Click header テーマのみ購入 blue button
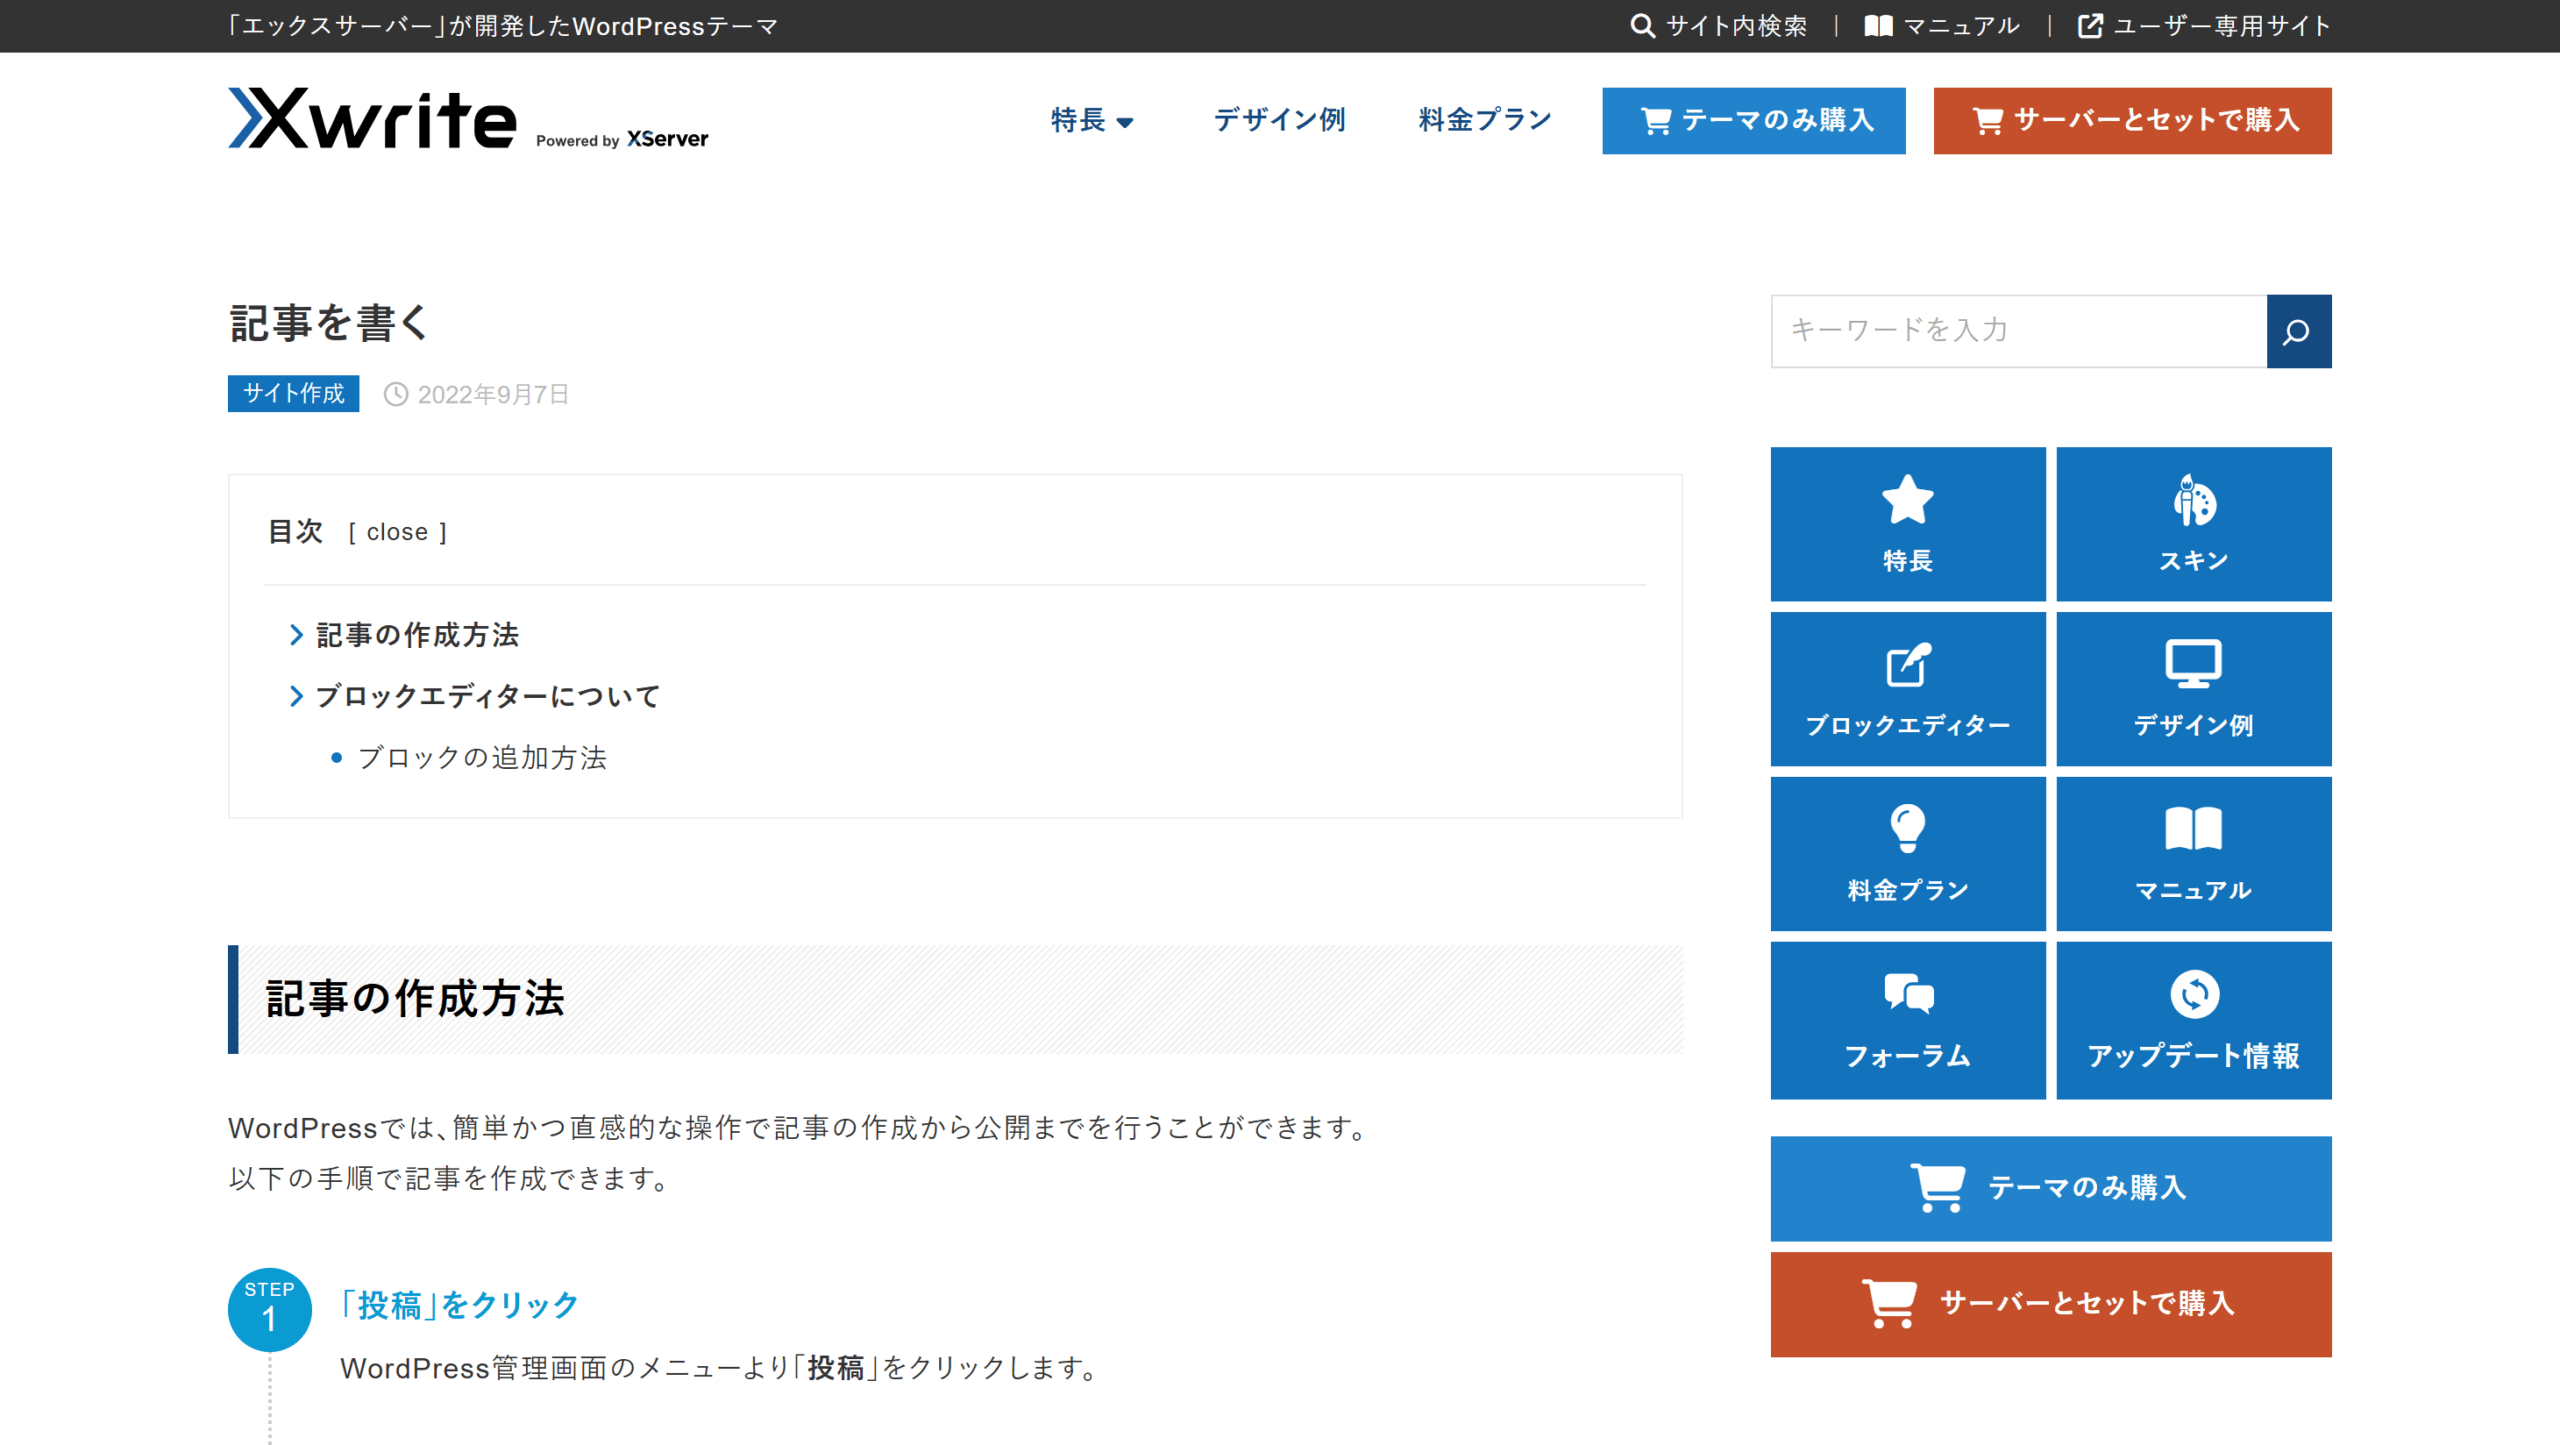This screenshot has height=1445, width=2560. click(x=1753, y=120)
